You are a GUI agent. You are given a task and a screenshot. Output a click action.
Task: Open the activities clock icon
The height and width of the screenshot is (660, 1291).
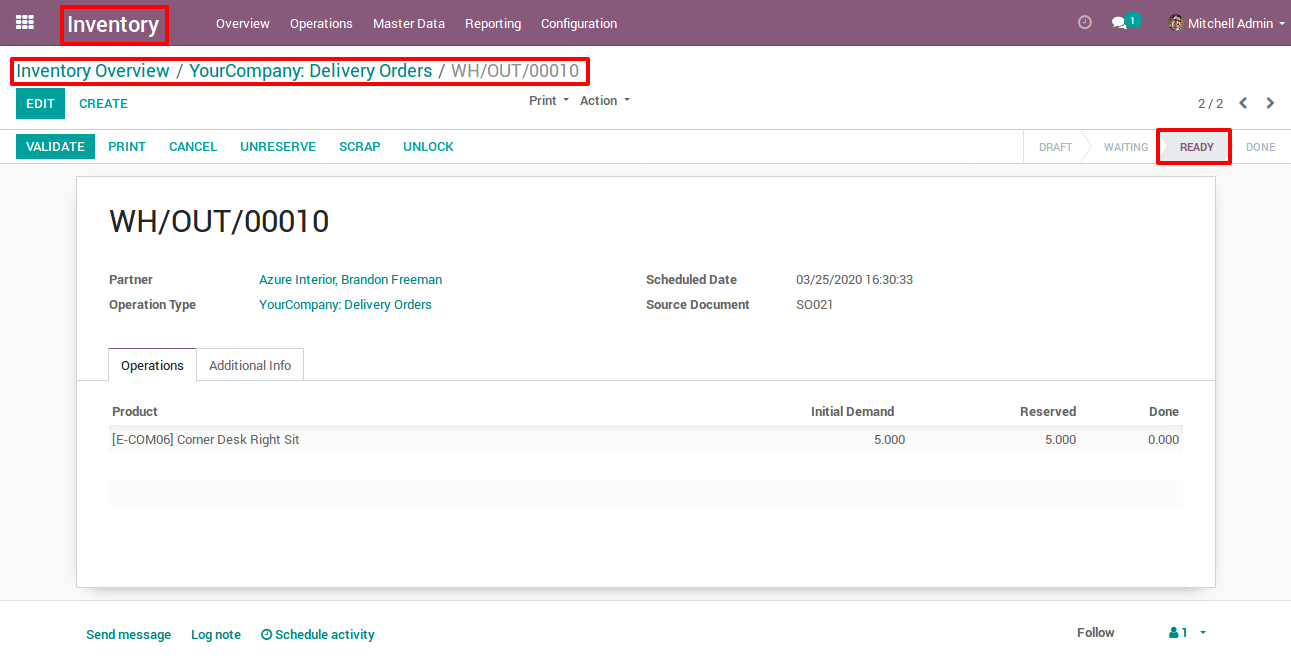[x=1085, y=23]
